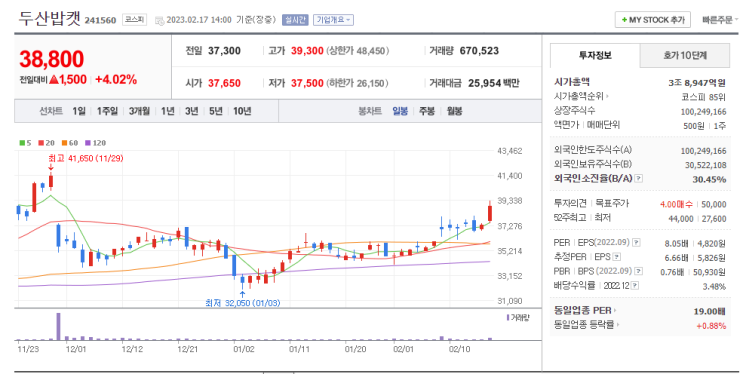Click the 최고 41,650 (11/29) marker

86,158
